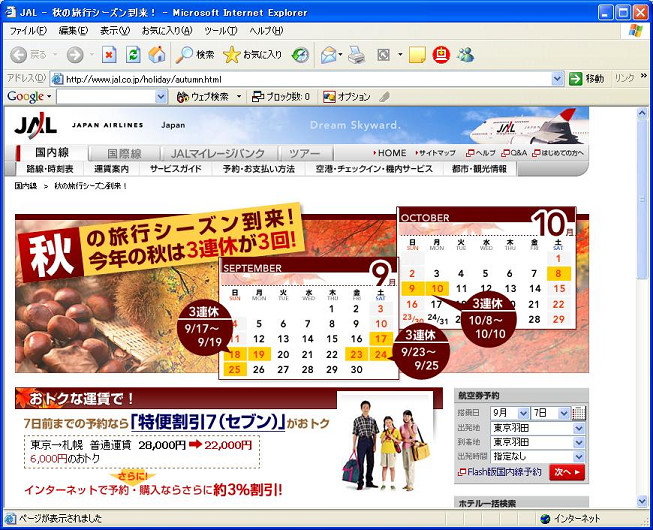Switch to the 国際線 tab
This screenshot has height=530, width=653.
pyautogui.click(x=124, y=154)
